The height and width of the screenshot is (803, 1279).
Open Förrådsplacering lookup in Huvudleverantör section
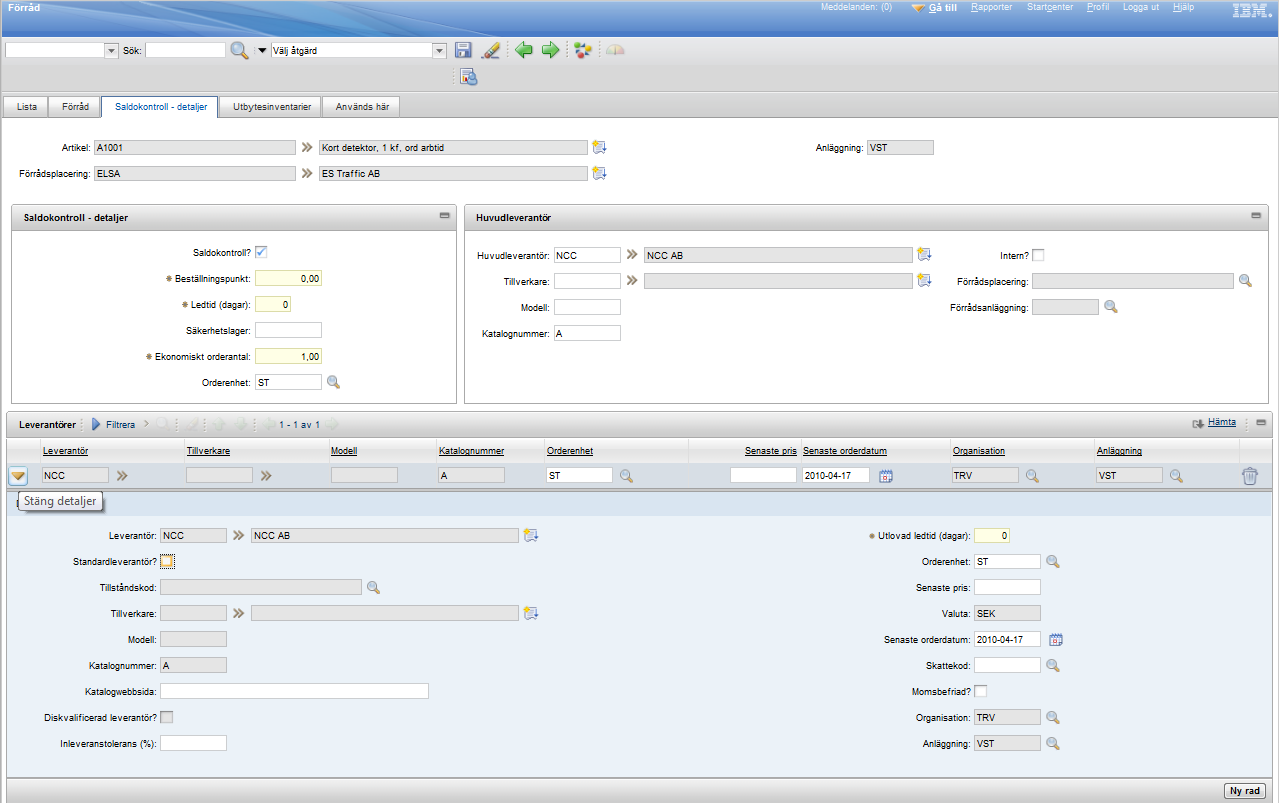tap(1245, 281)
